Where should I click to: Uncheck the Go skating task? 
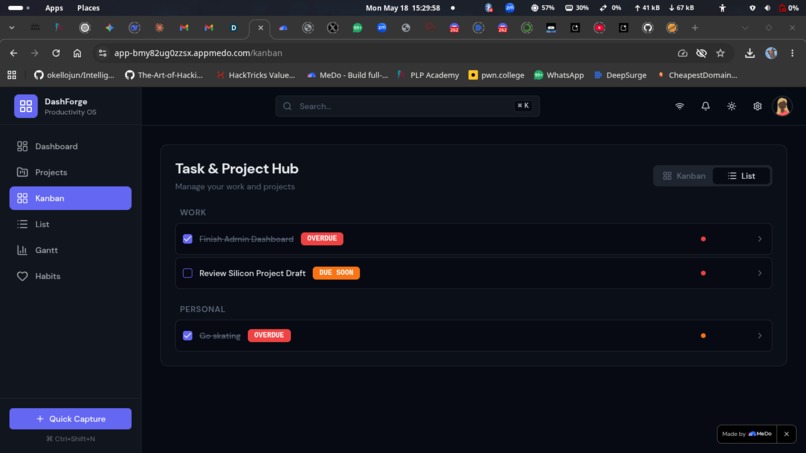(x=188, y=335)
